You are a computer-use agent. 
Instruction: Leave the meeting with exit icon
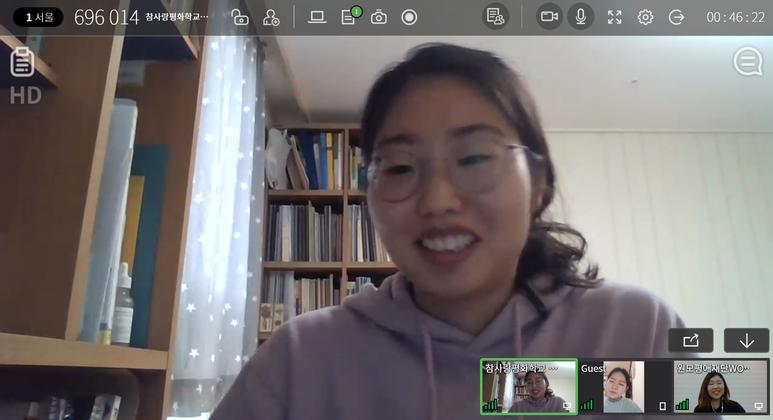pos(676,18)
